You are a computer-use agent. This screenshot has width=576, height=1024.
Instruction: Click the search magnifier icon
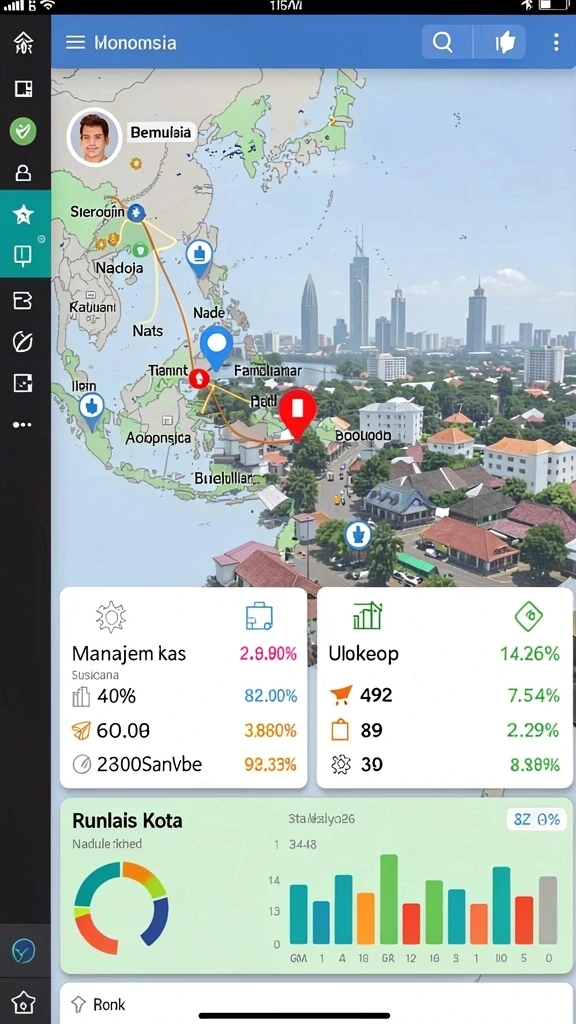pos(443,43)
